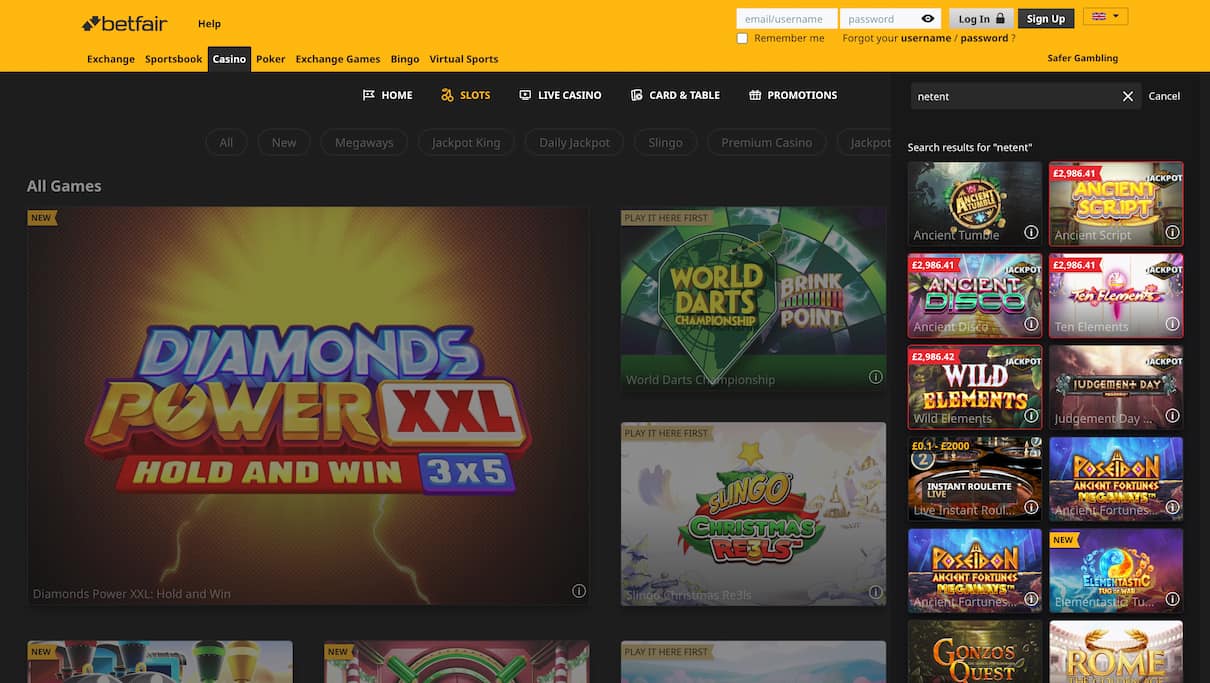Click the Sign Up button

[x=1045, y=18]
